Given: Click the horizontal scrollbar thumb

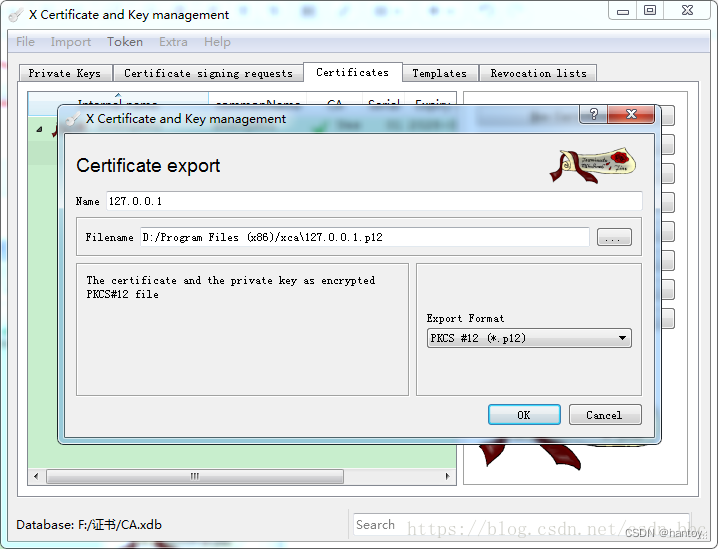Looking at the screenshot, I should (x=195, y=476).
